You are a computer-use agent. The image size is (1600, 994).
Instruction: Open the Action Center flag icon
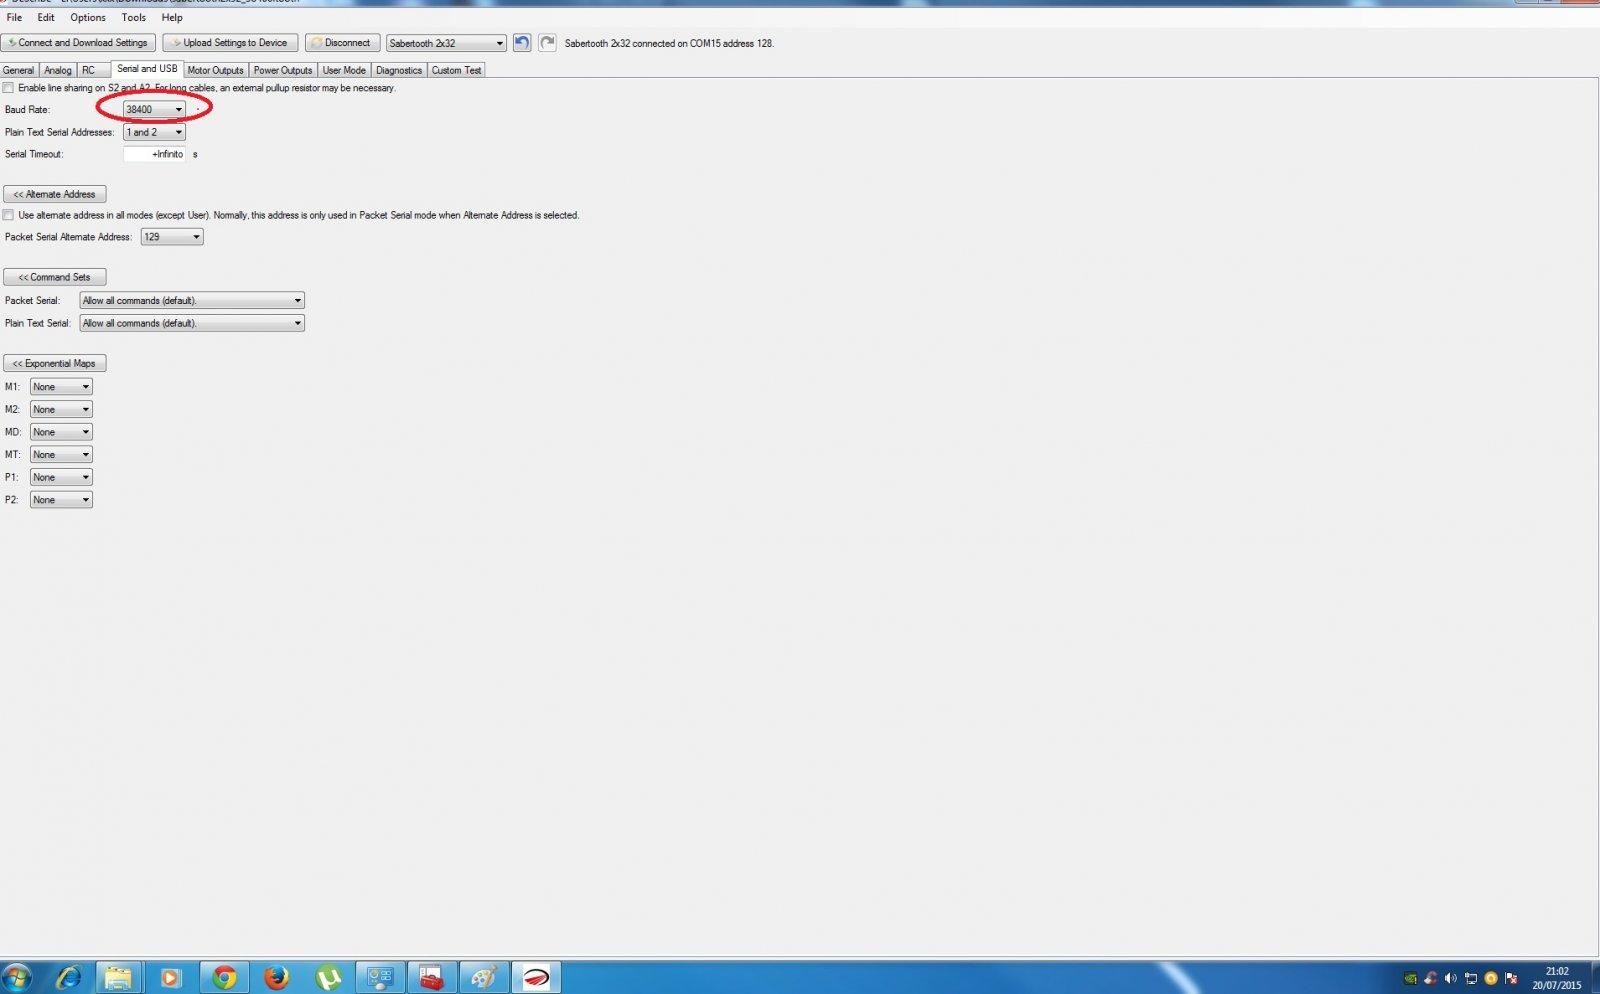point(1511,978)
